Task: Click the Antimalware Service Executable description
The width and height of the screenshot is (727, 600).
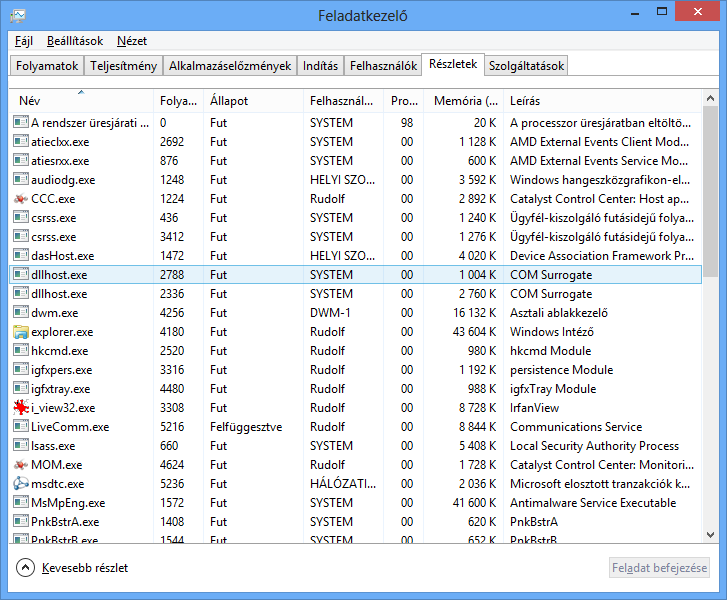Action: click(593, 503)
